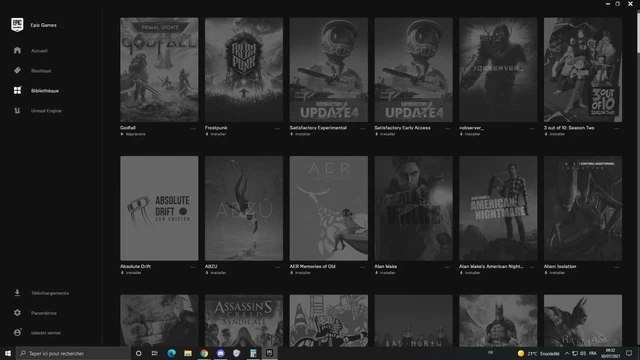Open options dots for 3 out of 10

tap(617, 128)
